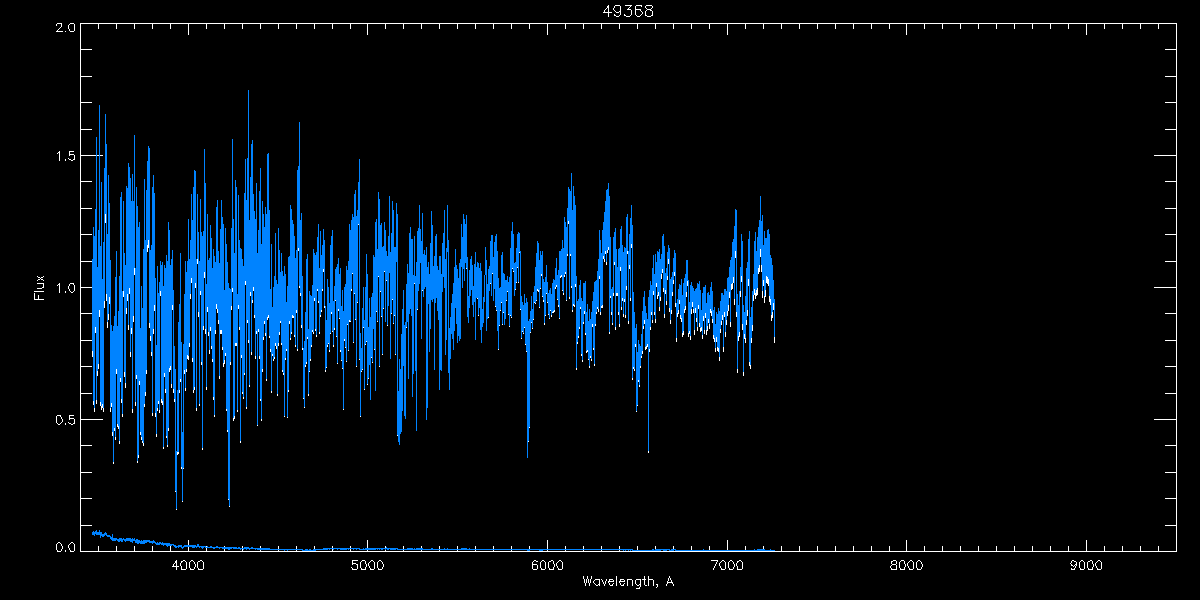
Task: Click the deepest absorption line below 4000
Action: pos(177,470)
